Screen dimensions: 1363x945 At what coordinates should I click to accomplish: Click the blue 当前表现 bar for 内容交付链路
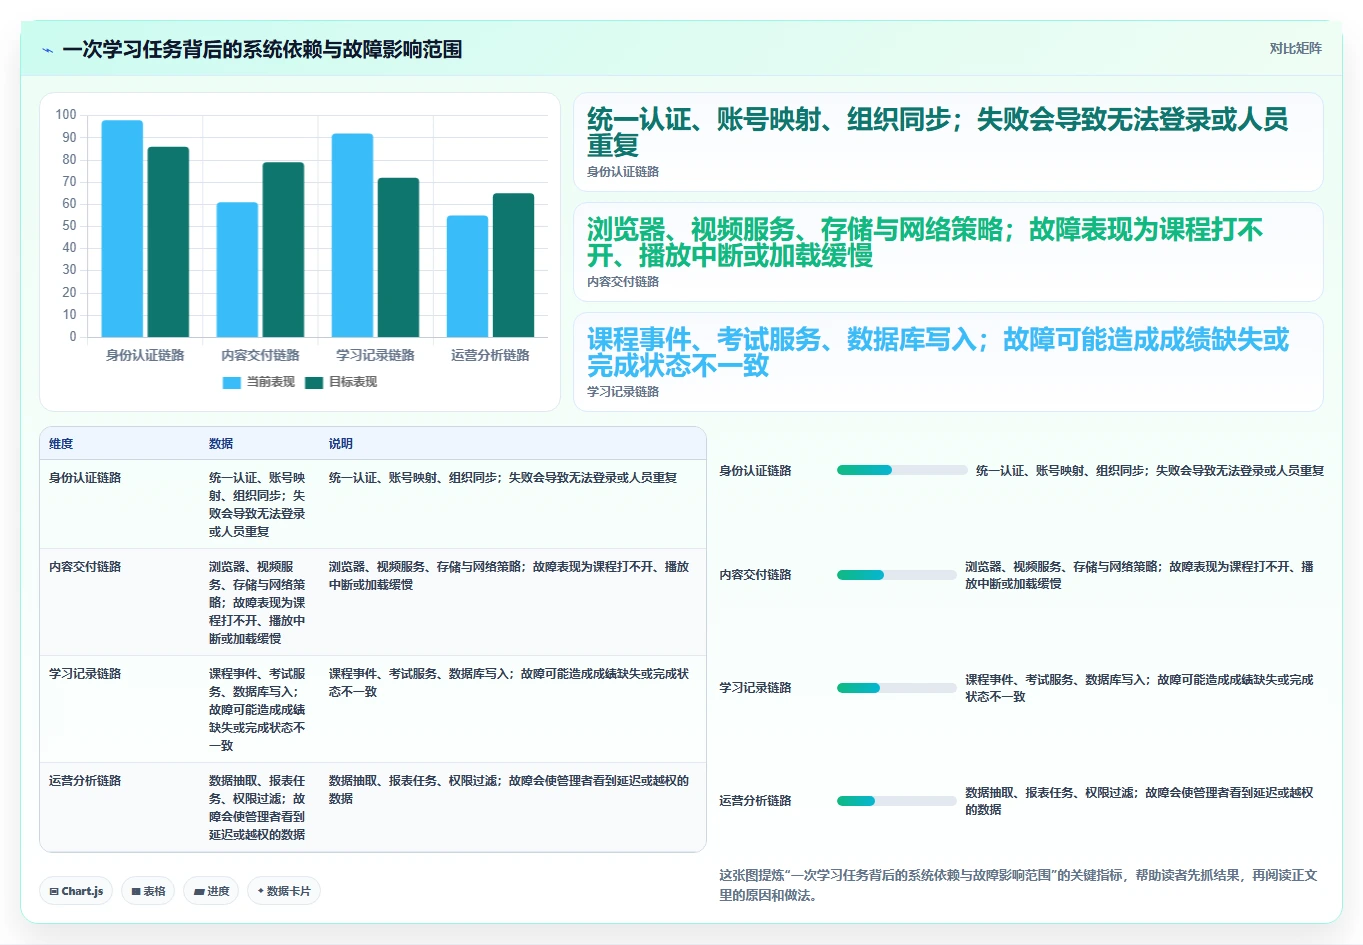click(237, 270)
